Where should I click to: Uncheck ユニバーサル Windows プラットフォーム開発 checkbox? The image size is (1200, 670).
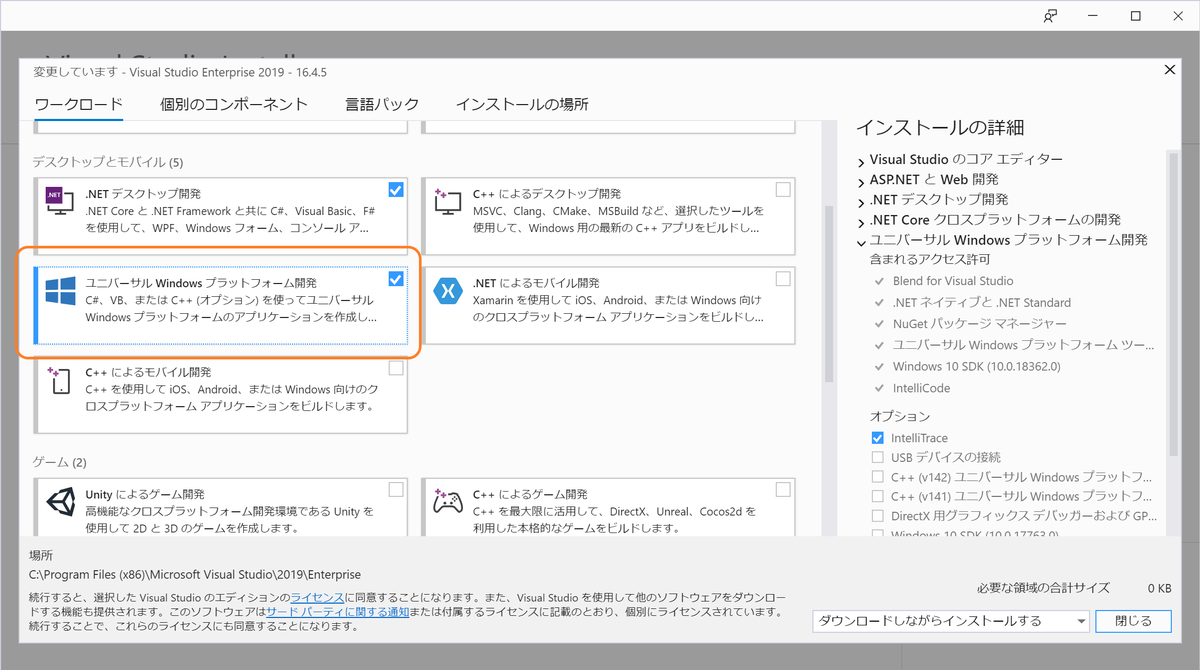pos(396,279)
